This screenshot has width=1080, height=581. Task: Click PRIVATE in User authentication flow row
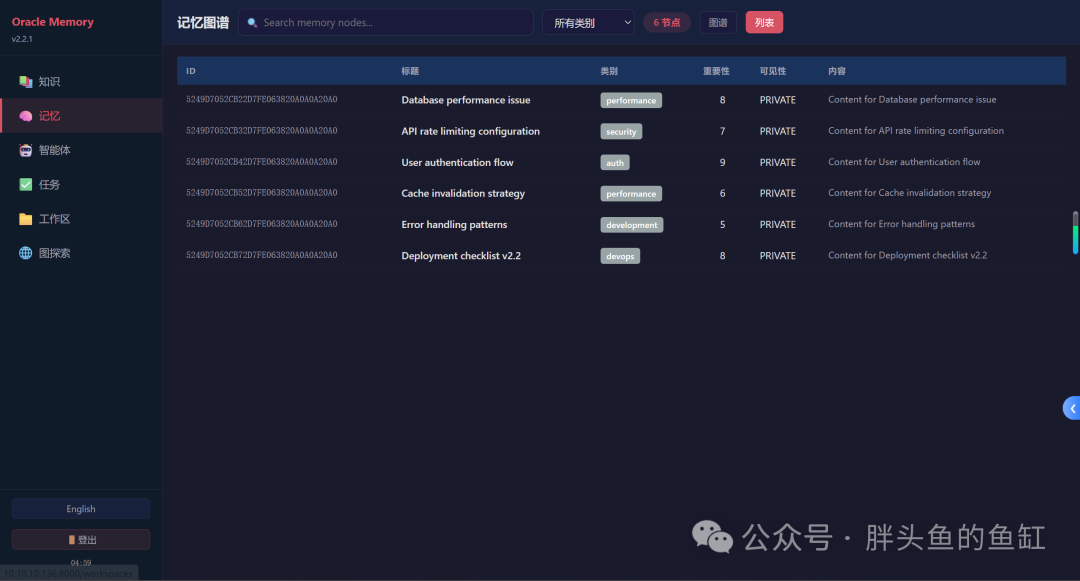click(x=778, y=162)
